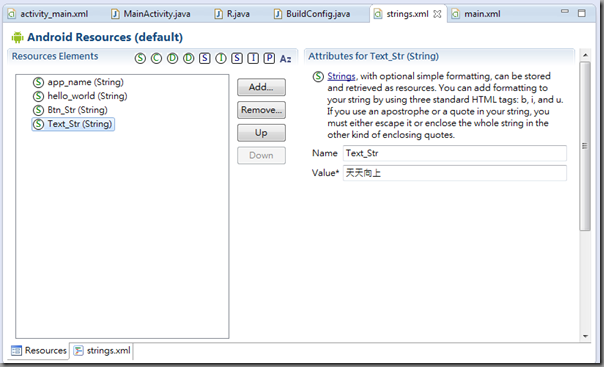The image size is (604, 367).
Task: Click the Resources Elements section header
Action: (55, 56)
